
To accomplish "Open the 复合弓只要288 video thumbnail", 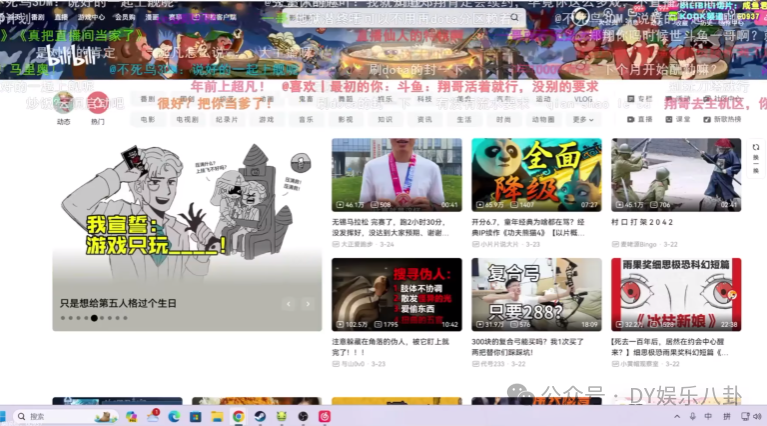I will [x=537, y=294].
